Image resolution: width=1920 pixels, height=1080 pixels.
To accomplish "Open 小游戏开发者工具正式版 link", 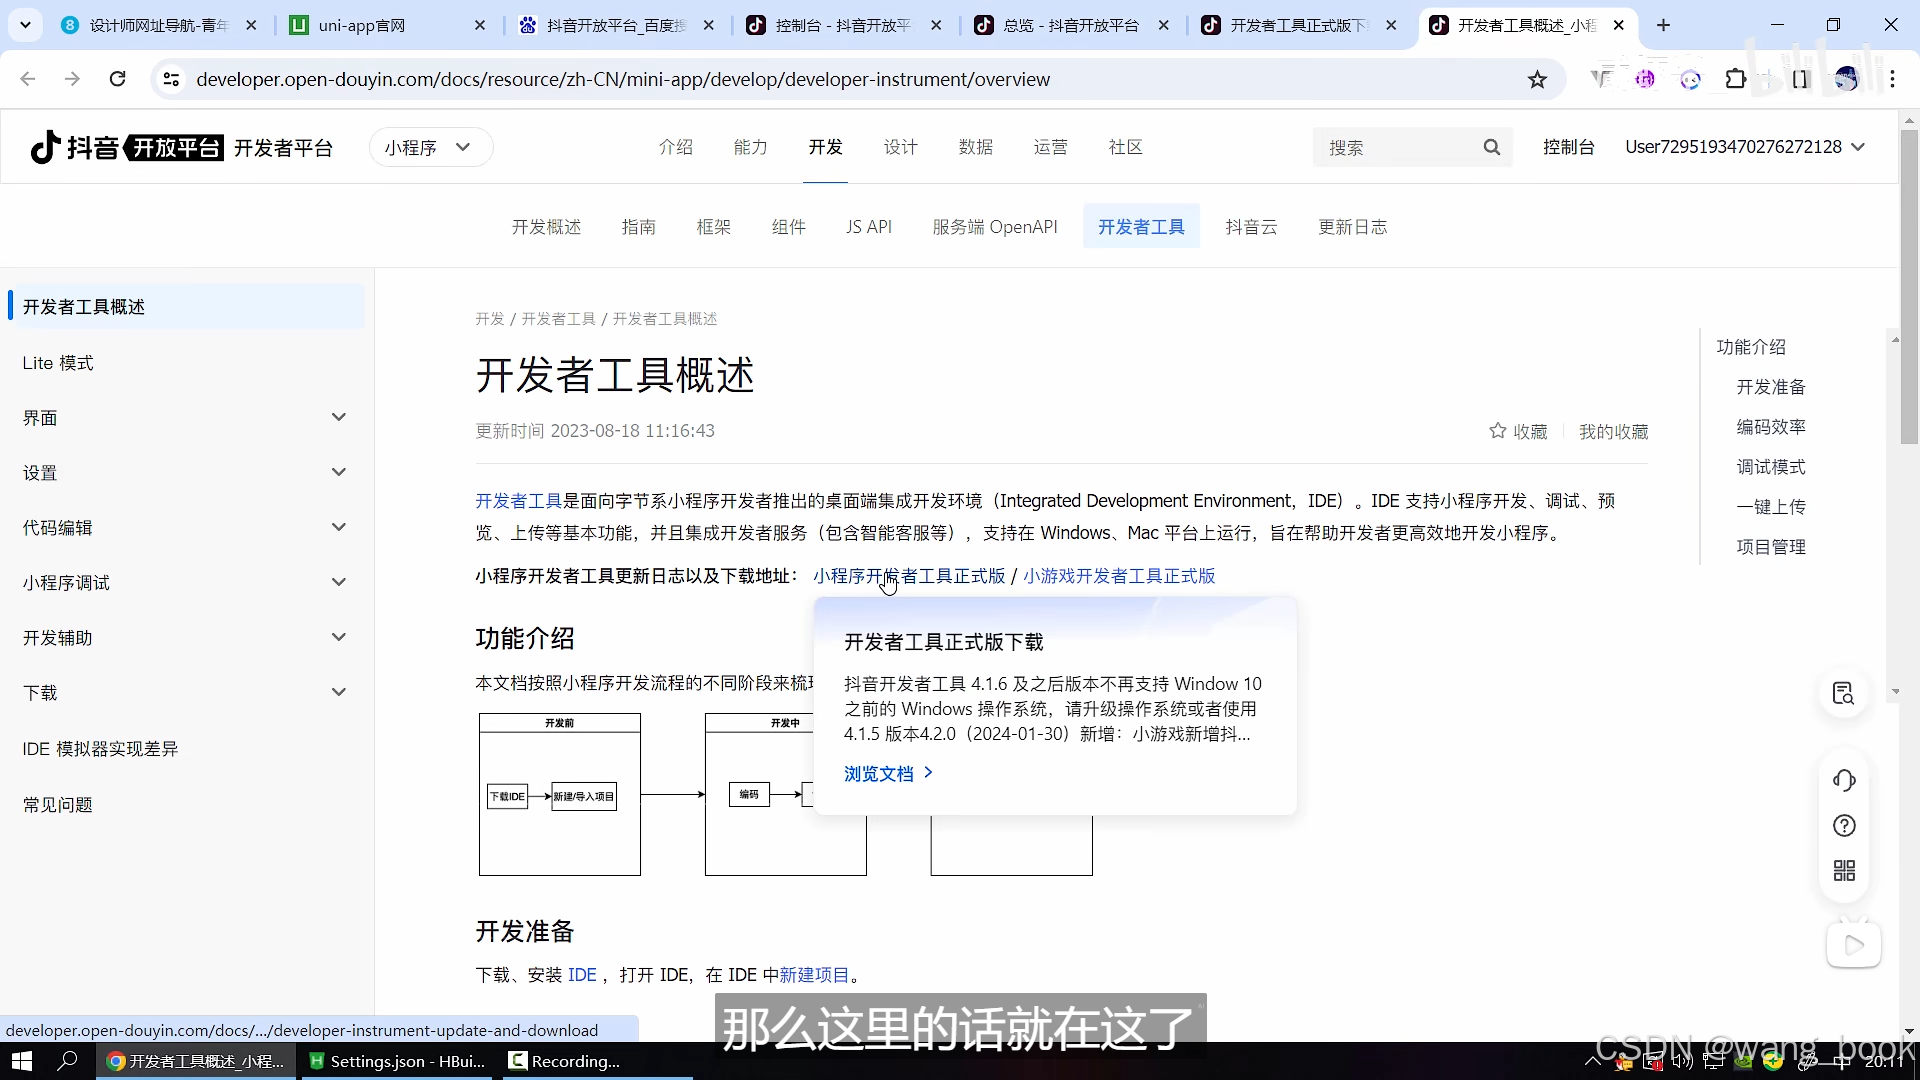I will click(1119, 576).
